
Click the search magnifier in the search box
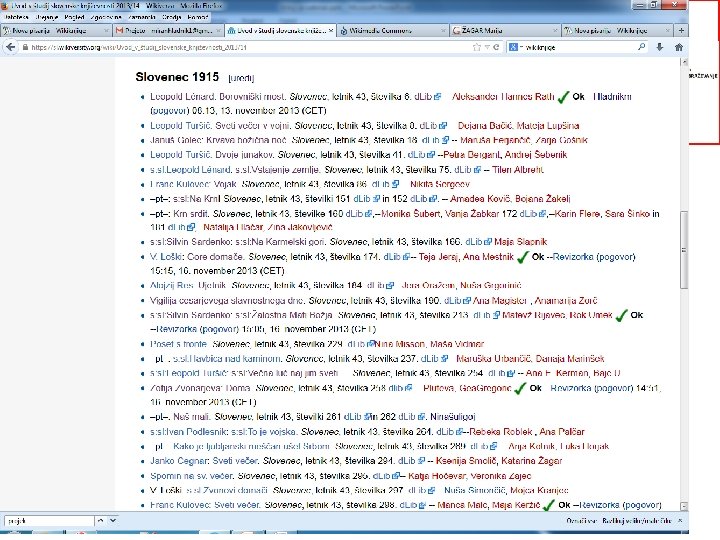[641, 47]
